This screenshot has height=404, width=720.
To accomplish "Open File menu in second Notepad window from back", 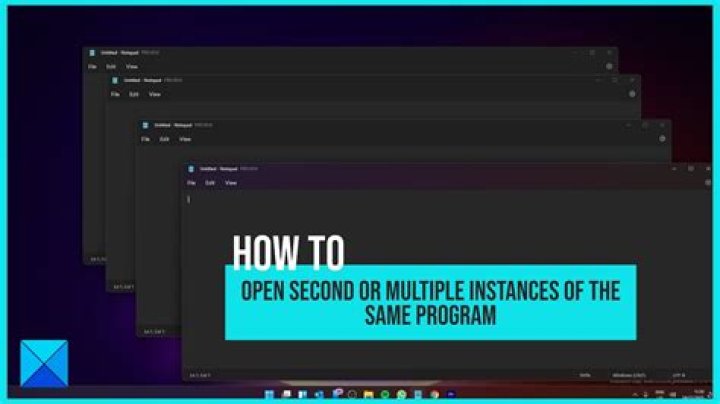I will tap(115, 94).
